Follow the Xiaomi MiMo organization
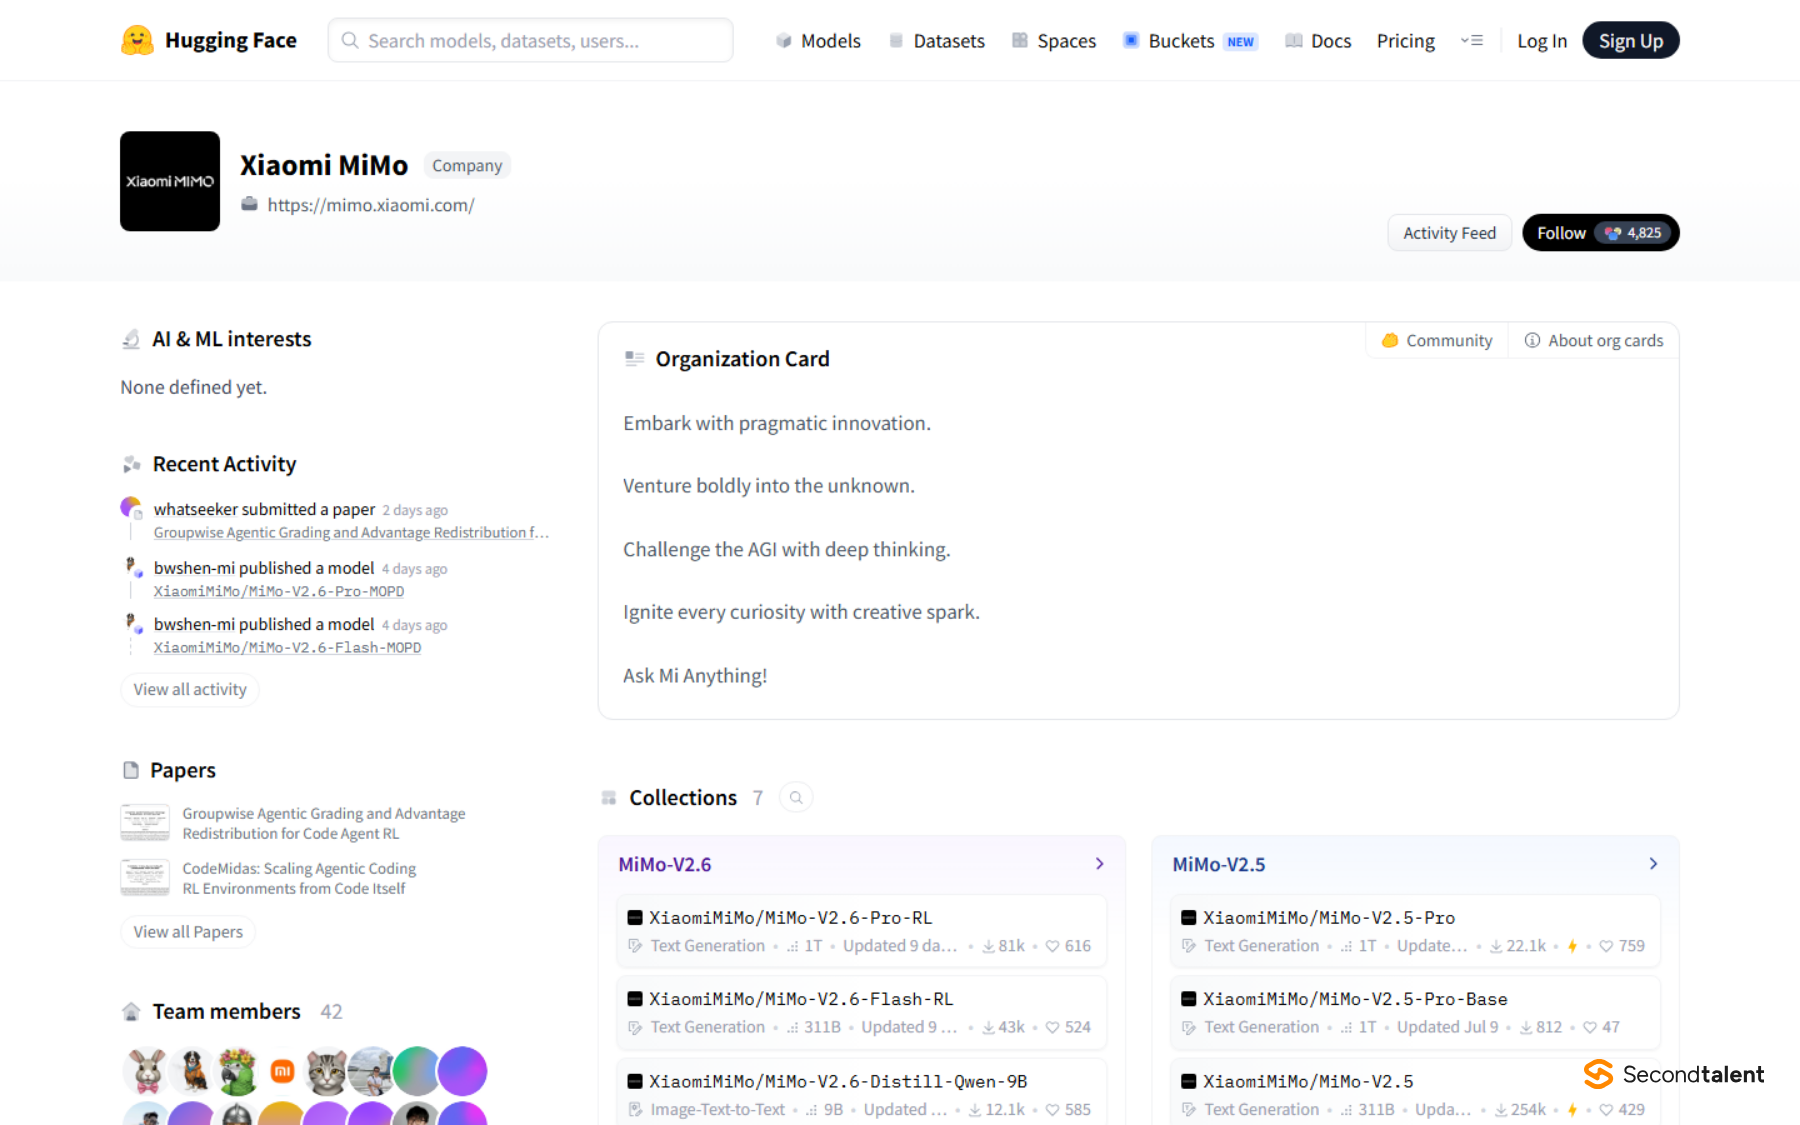 [x=1601, y=233]
